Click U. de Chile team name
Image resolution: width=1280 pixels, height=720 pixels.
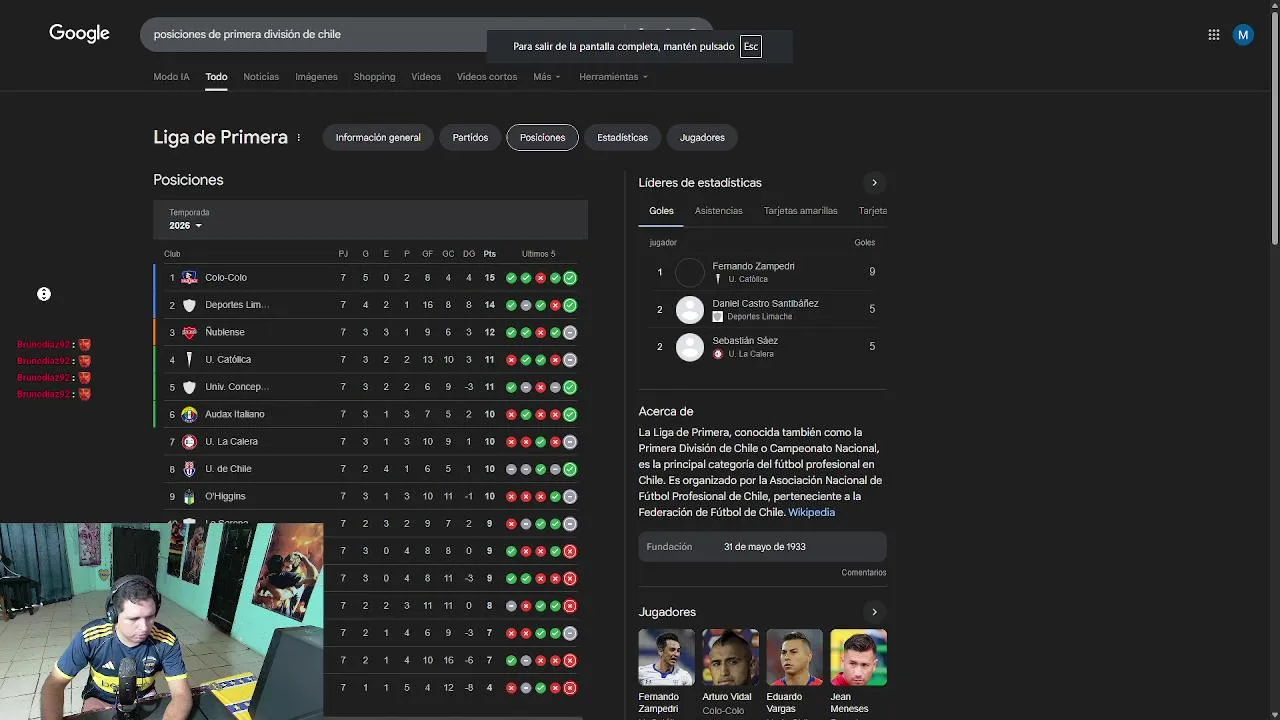click(x=228, y=469)
